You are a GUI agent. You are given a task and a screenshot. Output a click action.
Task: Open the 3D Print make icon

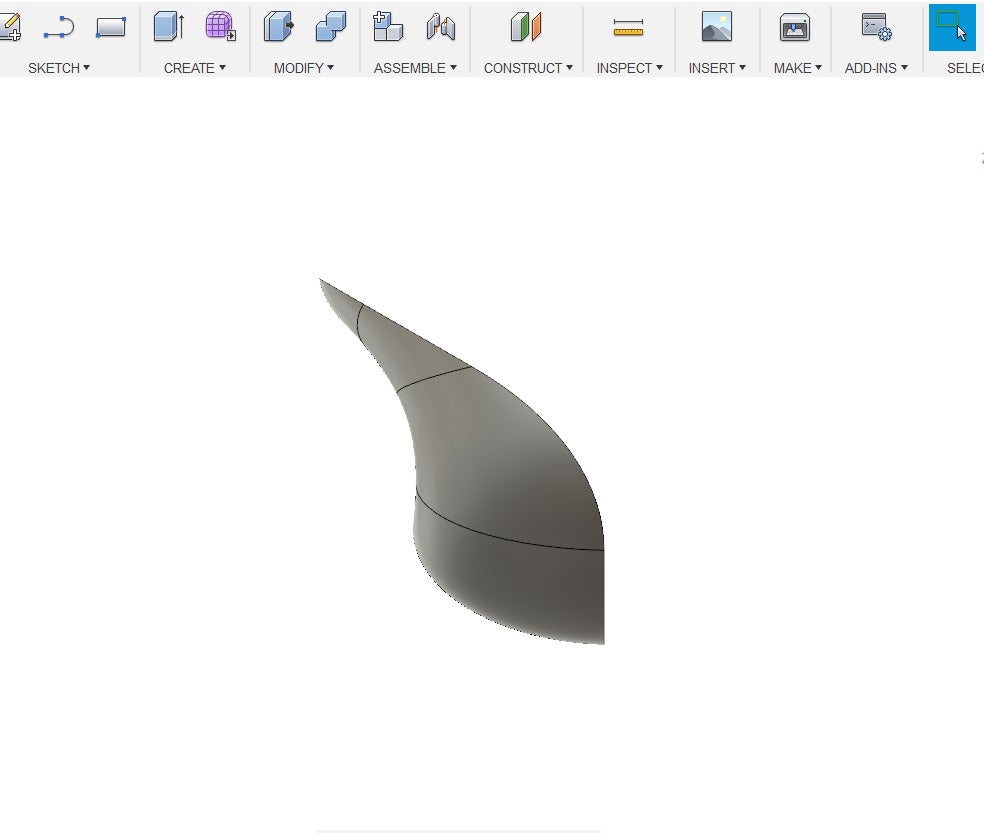tap(794, 28)
